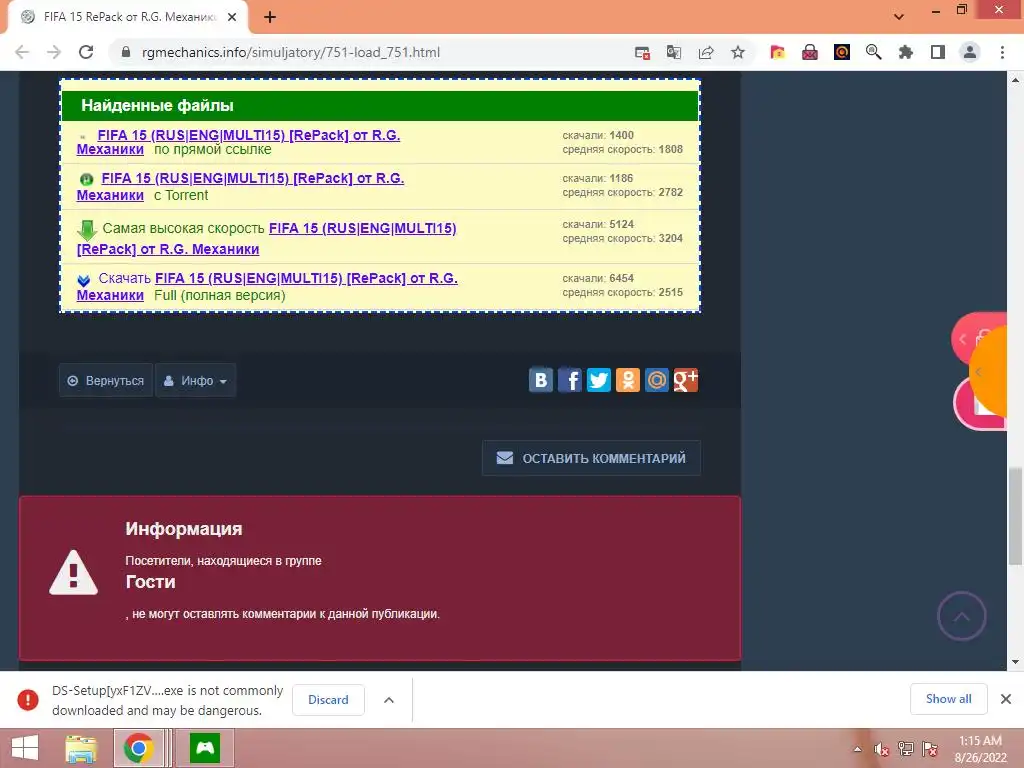The image size is (1024, 768).
Task: Click the page vertical scrollbar thumb
Action: click(1015, 517)
